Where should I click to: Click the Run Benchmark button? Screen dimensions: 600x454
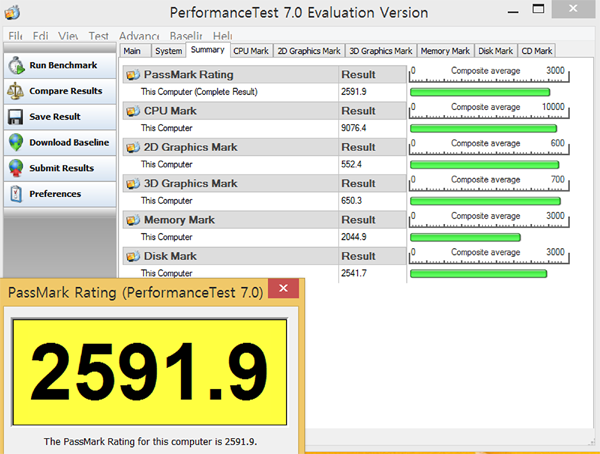60,65
